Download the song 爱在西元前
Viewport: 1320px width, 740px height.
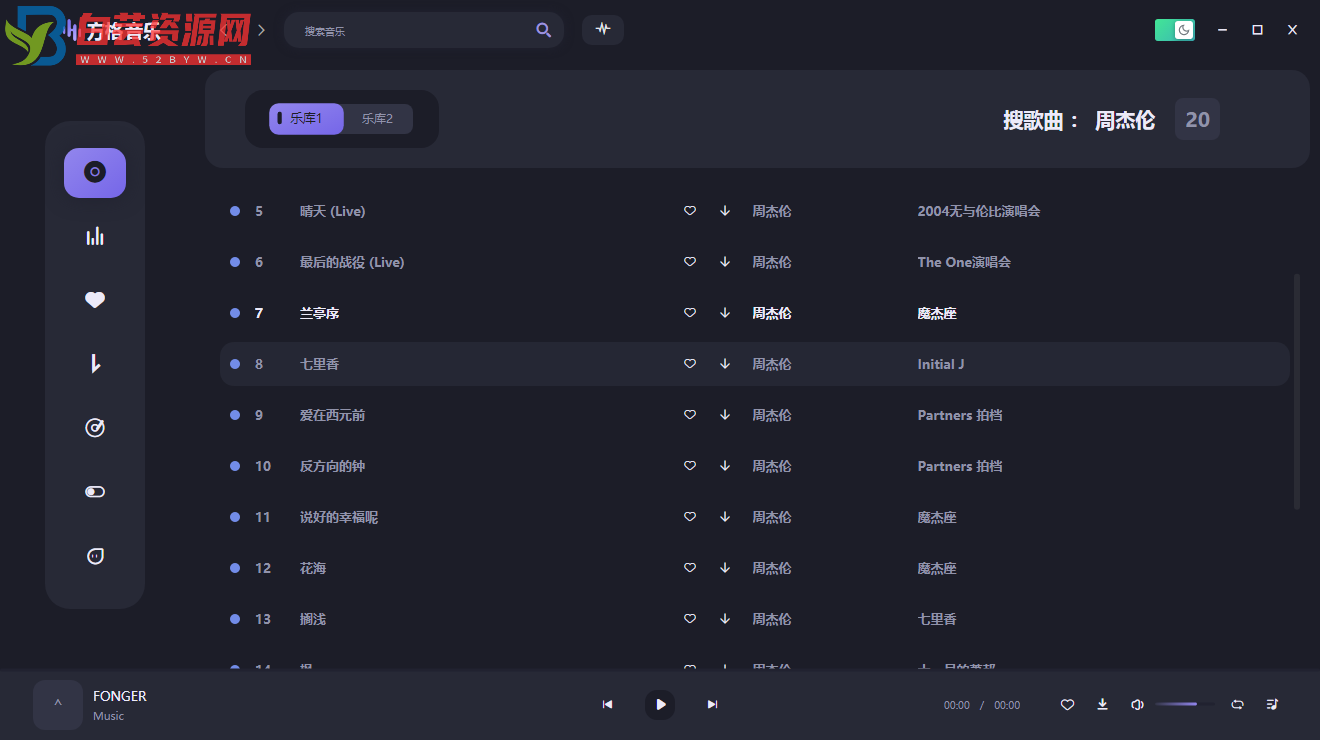pos(725,415)
